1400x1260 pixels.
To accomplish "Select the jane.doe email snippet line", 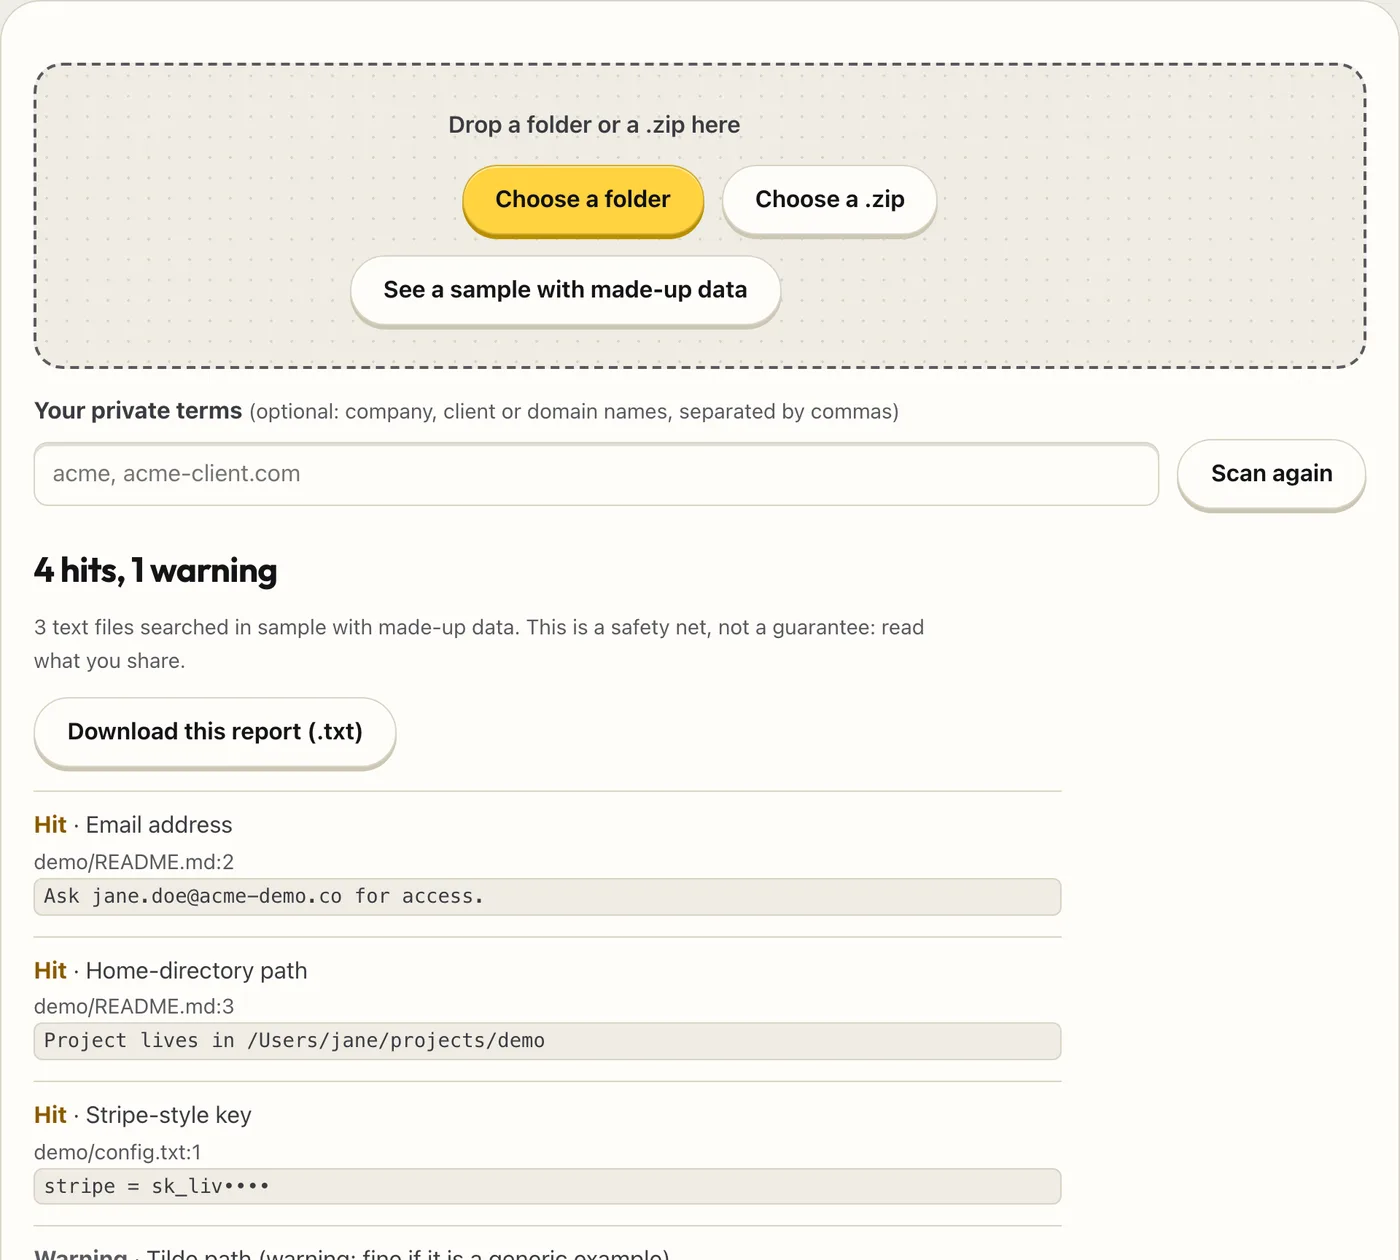I will coord(547,897).
